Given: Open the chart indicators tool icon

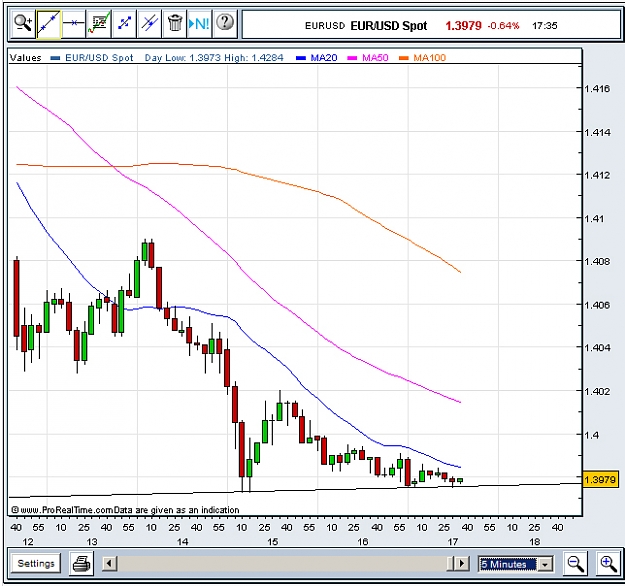Looking at the screenshot, I should click(x=98, y=24).
